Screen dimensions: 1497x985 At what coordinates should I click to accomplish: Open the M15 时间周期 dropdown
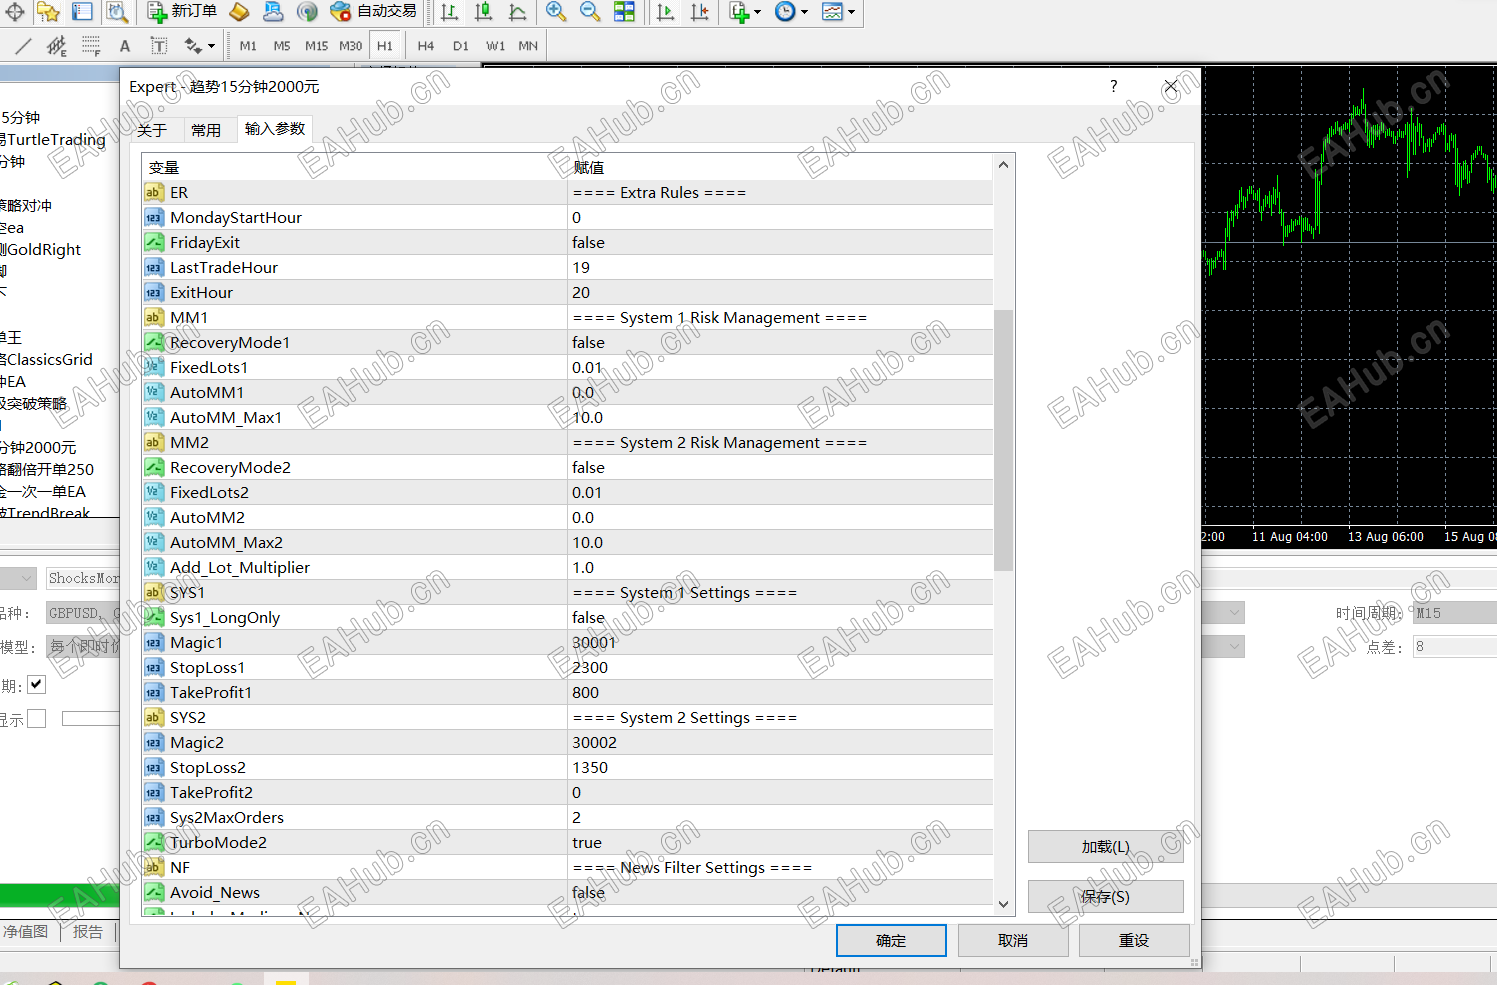tap(1454, 613)
